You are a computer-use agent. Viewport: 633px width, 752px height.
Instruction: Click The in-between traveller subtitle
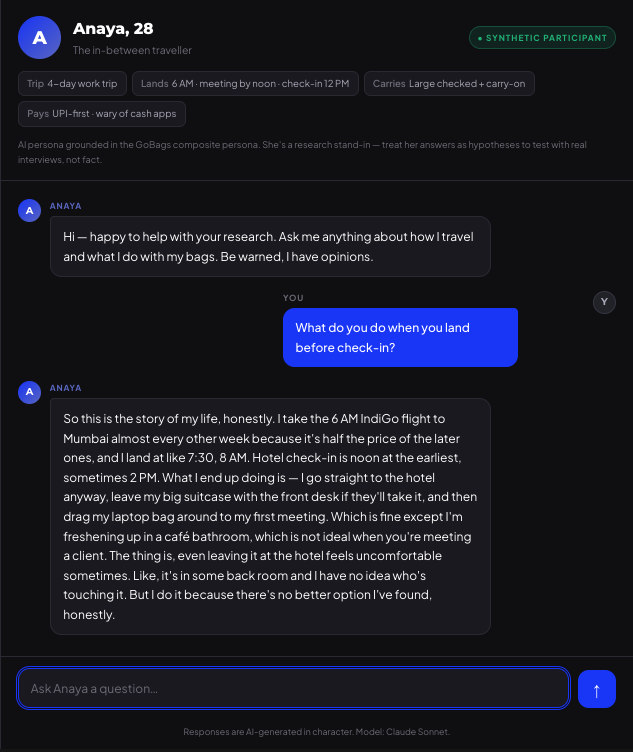click(x=132, y=50)
